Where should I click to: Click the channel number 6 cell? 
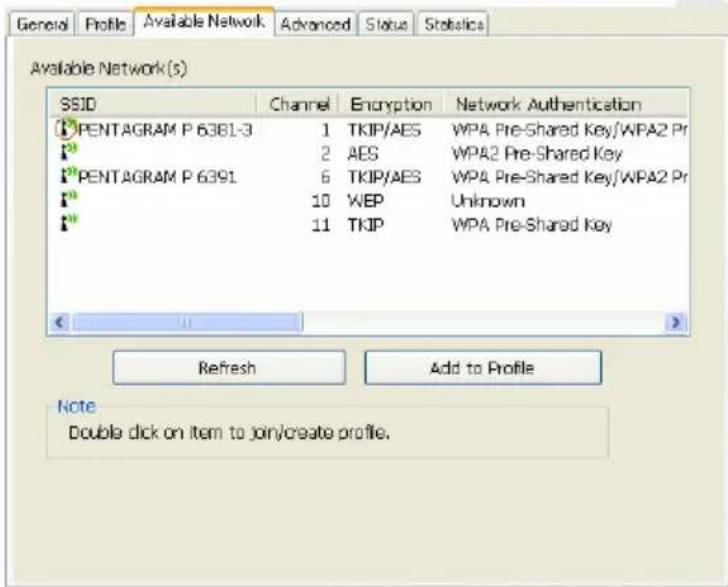pyautogui.click(x=325, y=177)
